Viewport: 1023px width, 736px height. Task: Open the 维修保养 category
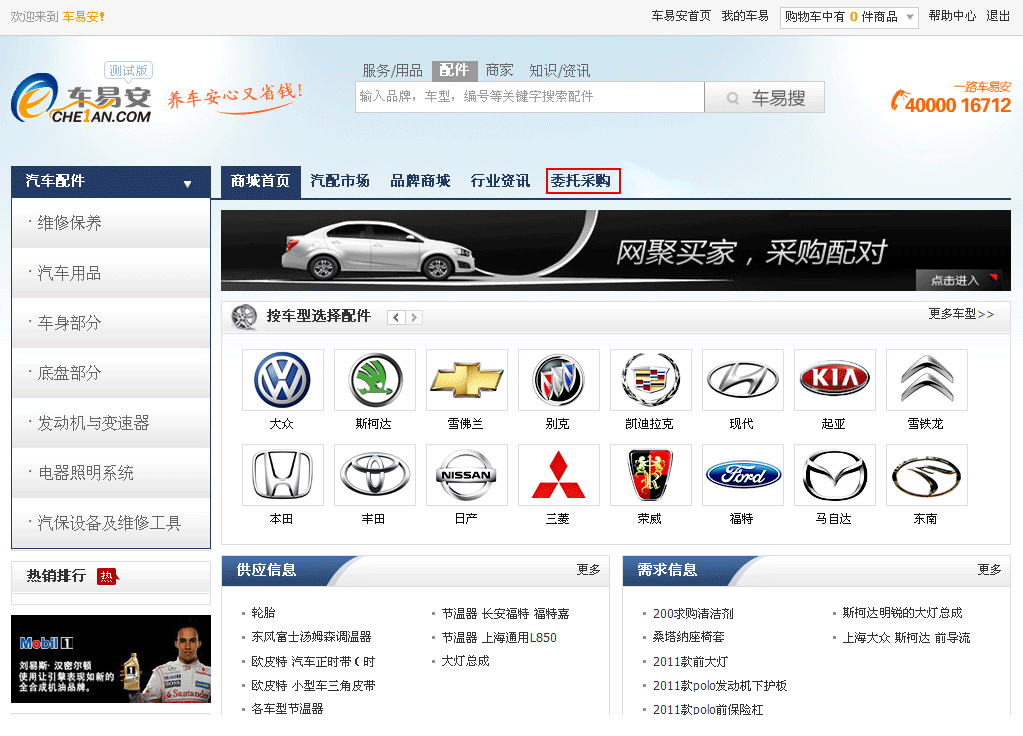111,223
